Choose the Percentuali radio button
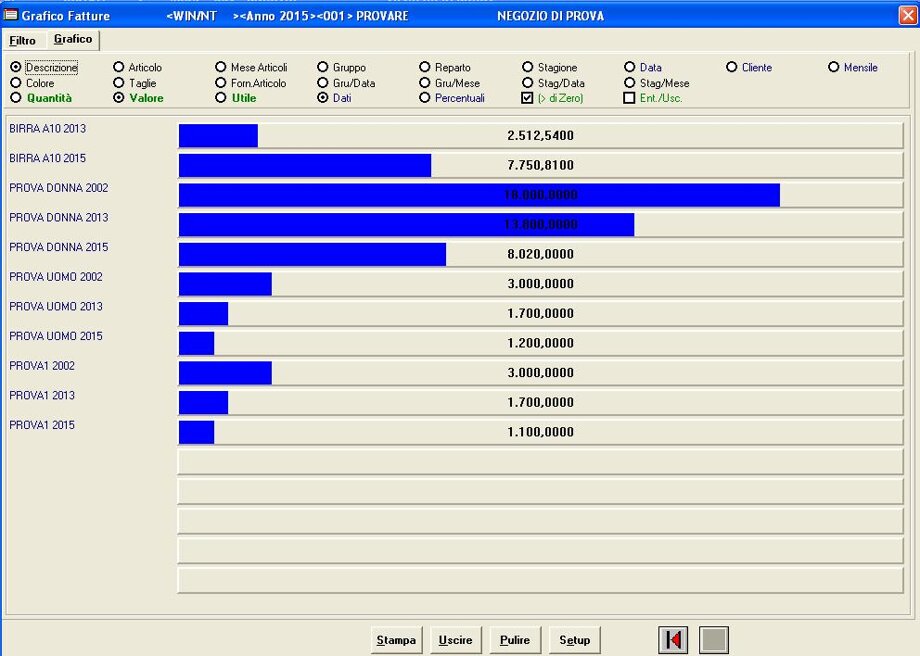The height and width of the screenshot is (656, 920). (x=425, y=98)
